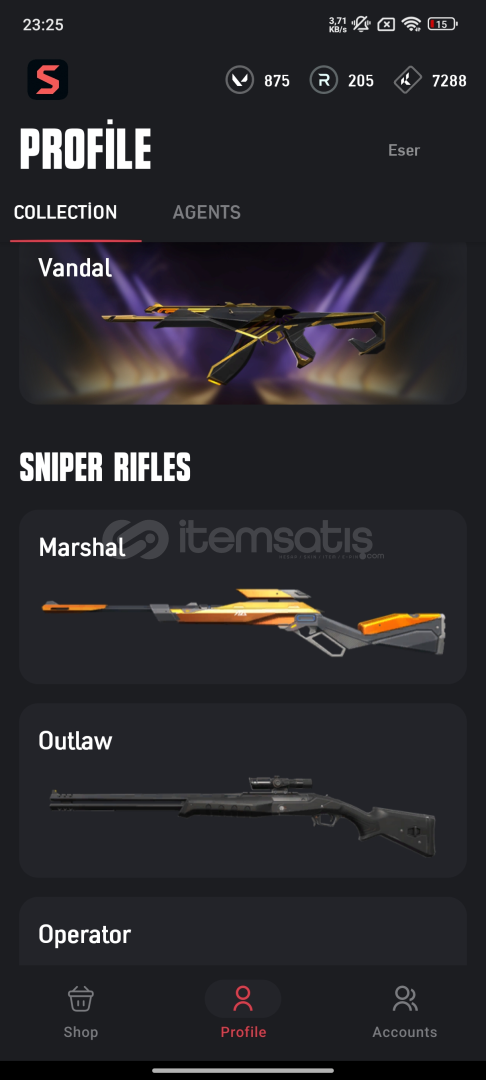Open the Vandal skin card

click(x=243, y=323)
